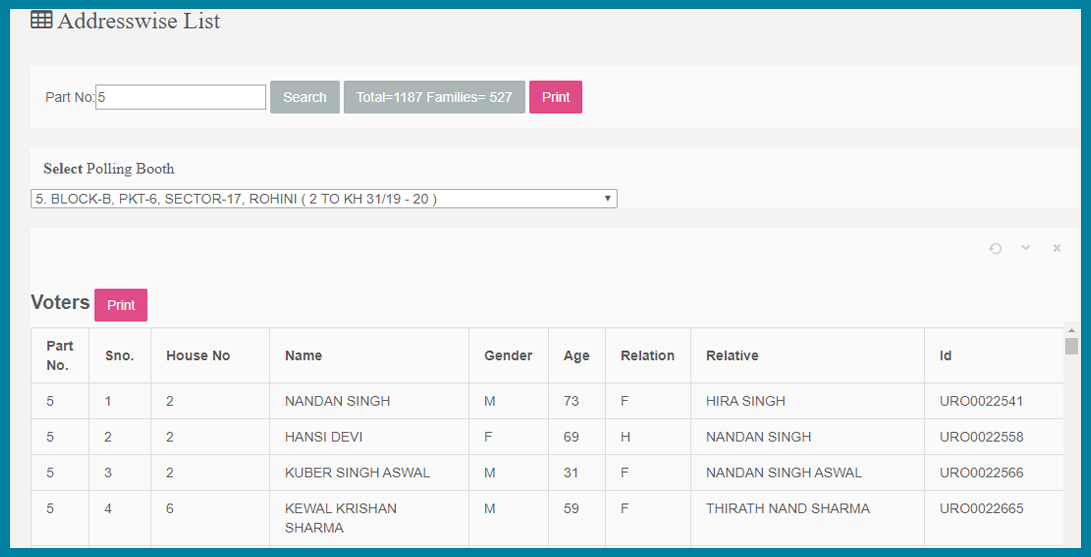Click the scrollbar up arrow of the voters table

coord(1071,330)
